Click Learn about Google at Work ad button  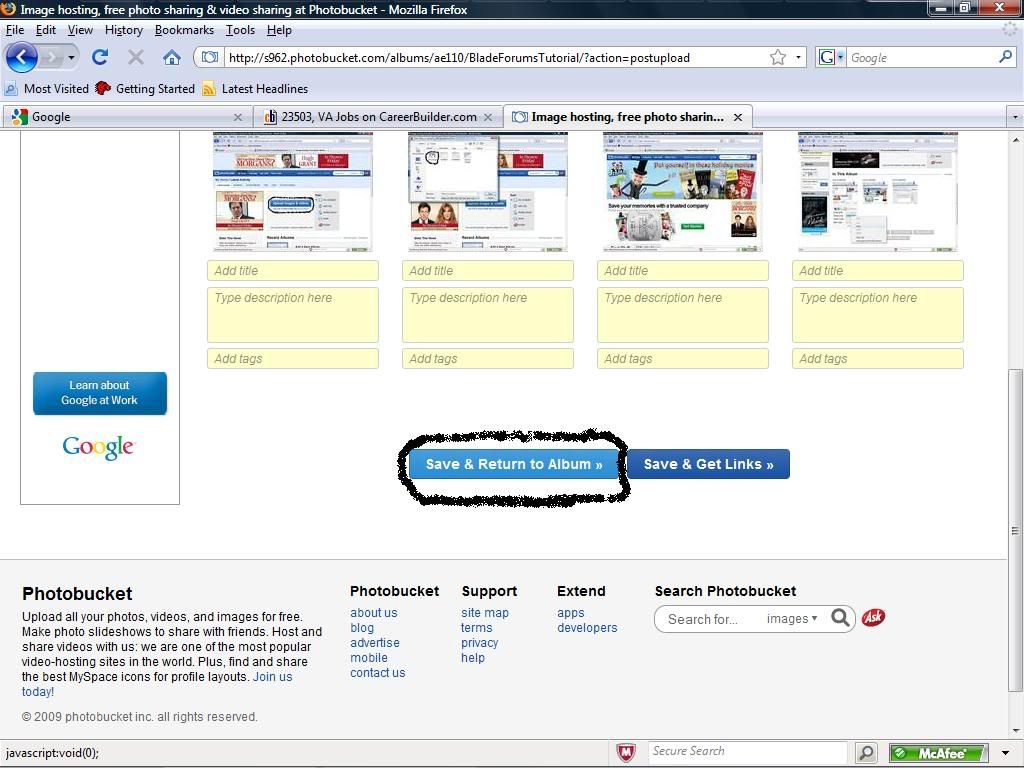[x=100, y=393]
